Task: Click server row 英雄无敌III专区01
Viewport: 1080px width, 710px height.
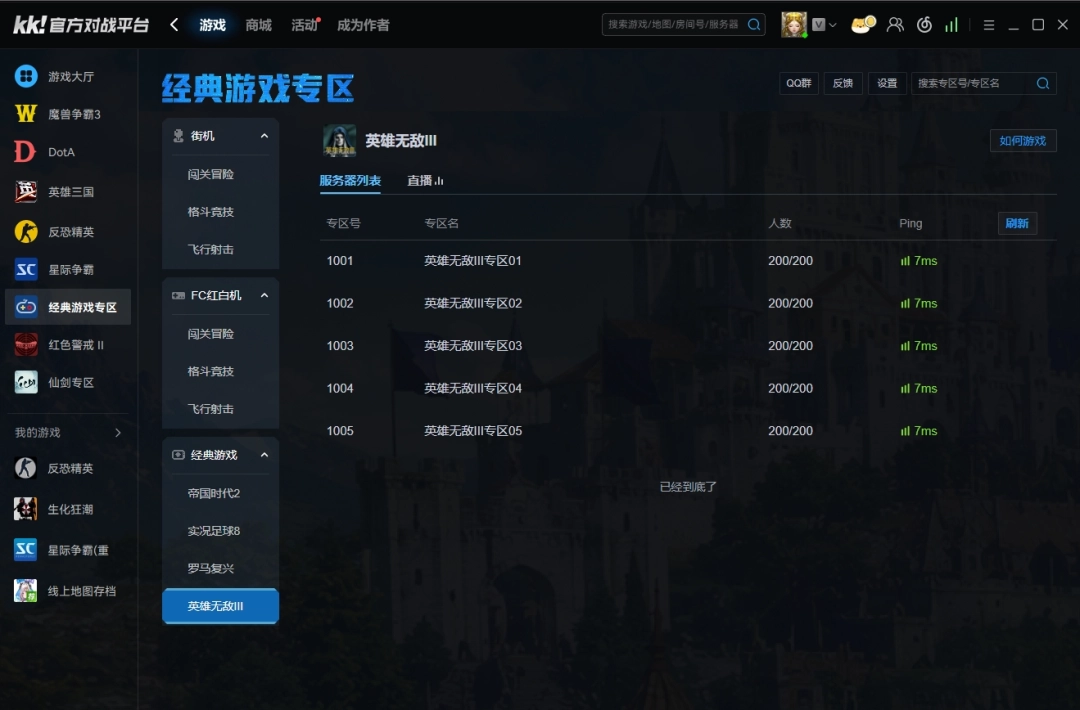Action: coord(687,261)
